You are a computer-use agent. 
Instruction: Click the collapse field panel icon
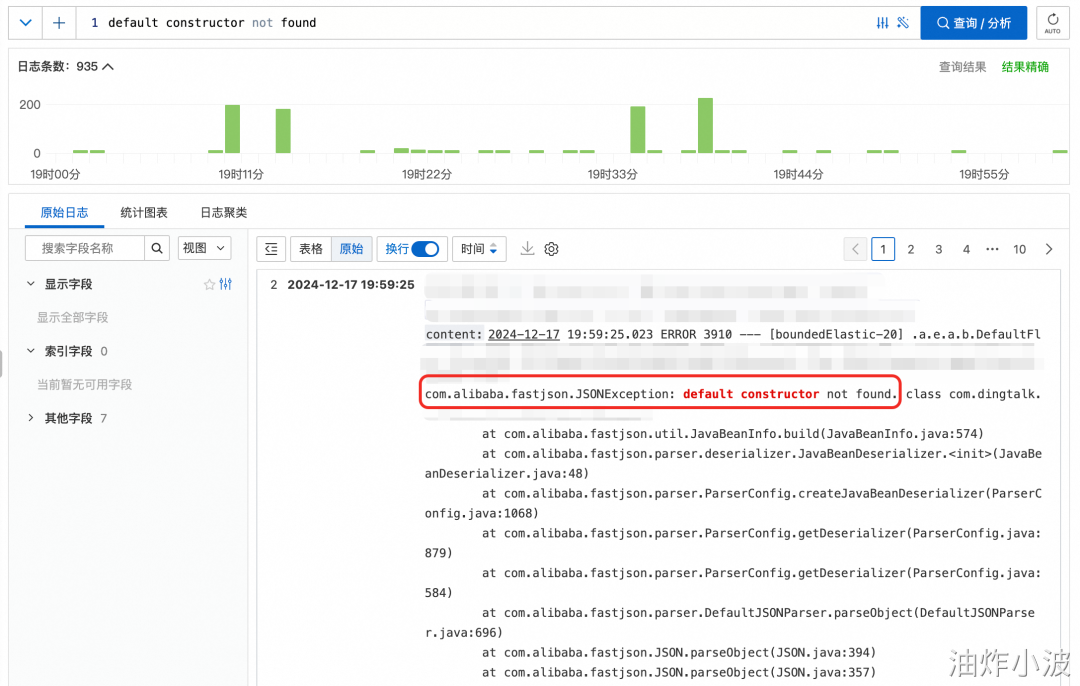tap(271, 249)
